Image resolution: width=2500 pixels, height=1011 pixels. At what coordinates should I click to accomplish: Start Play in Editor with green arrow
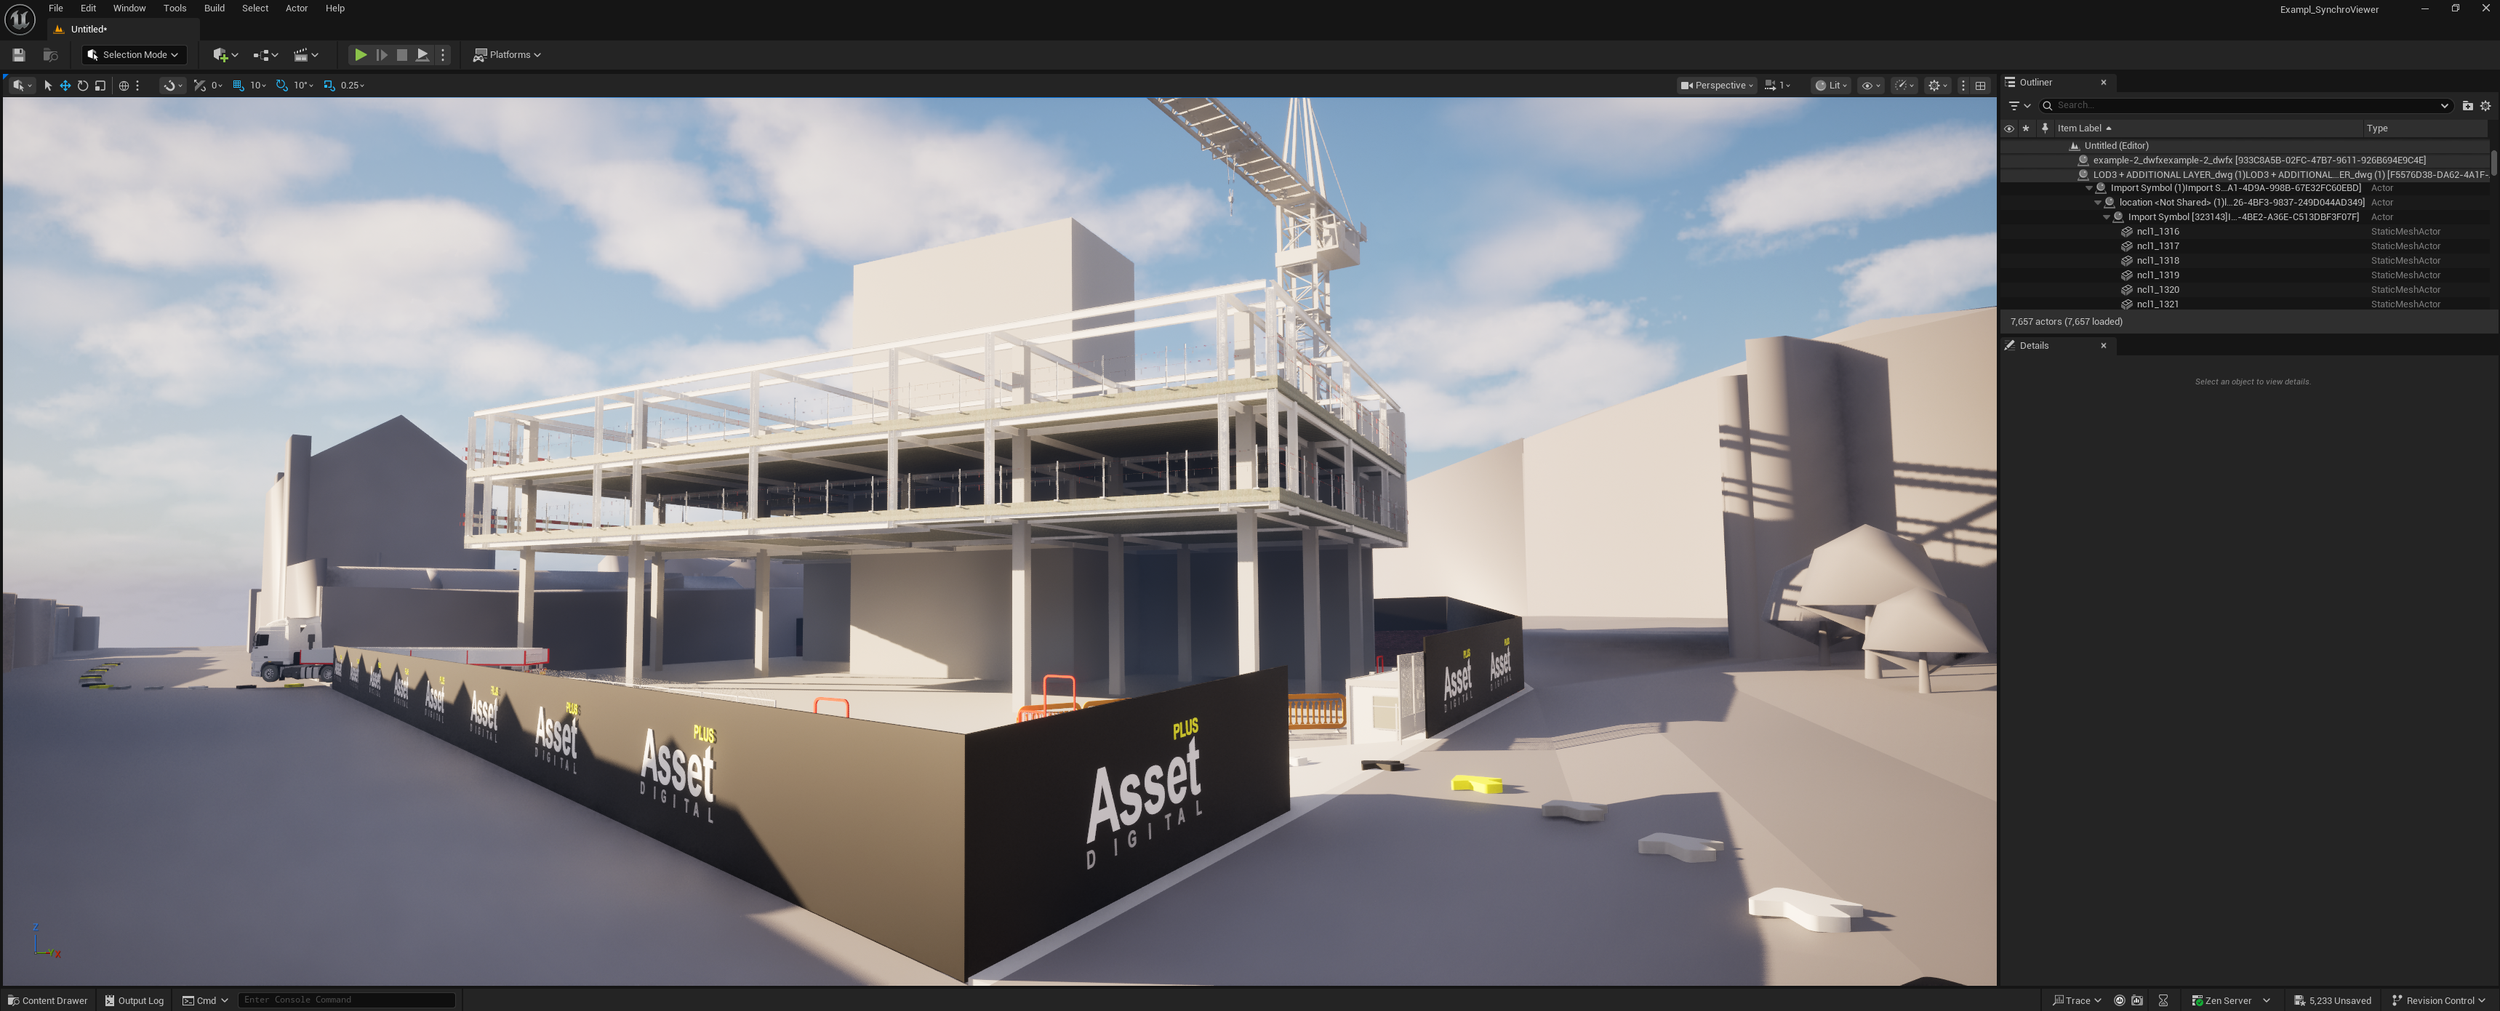point(361,55)
